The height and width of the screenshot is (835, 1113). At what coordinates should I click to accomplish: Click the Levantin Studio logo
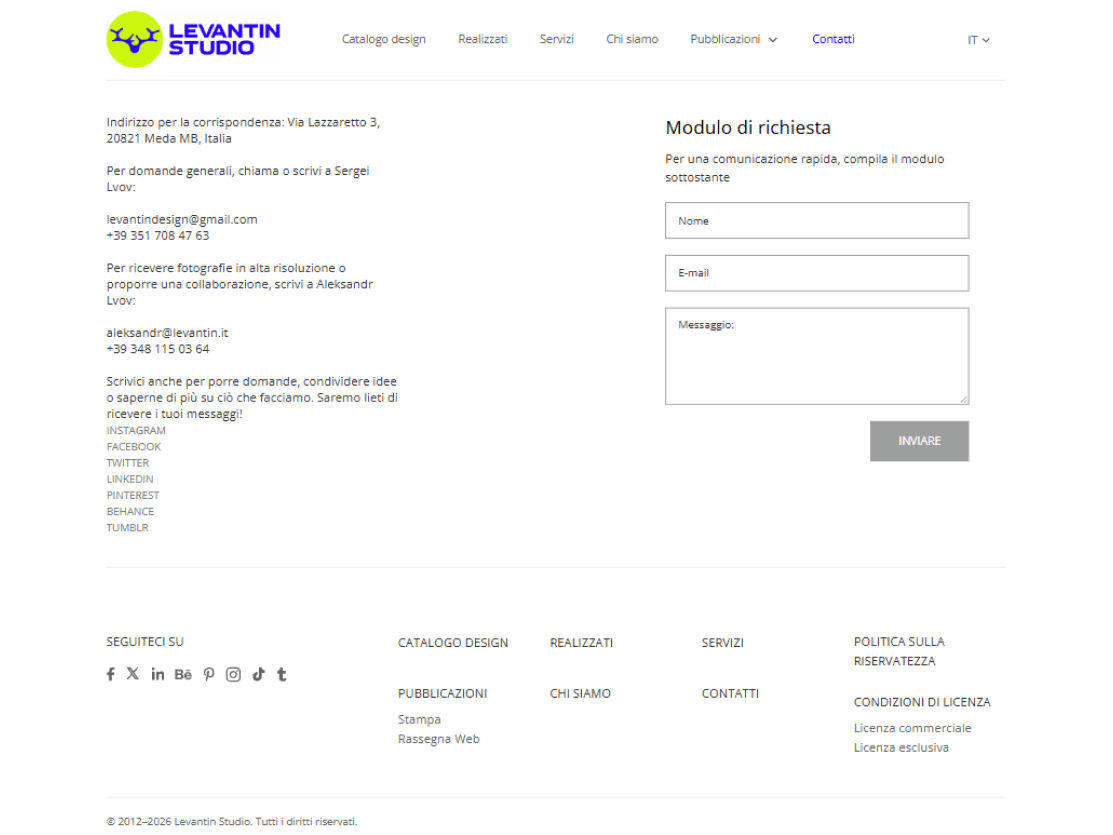[x=193, y=40]
